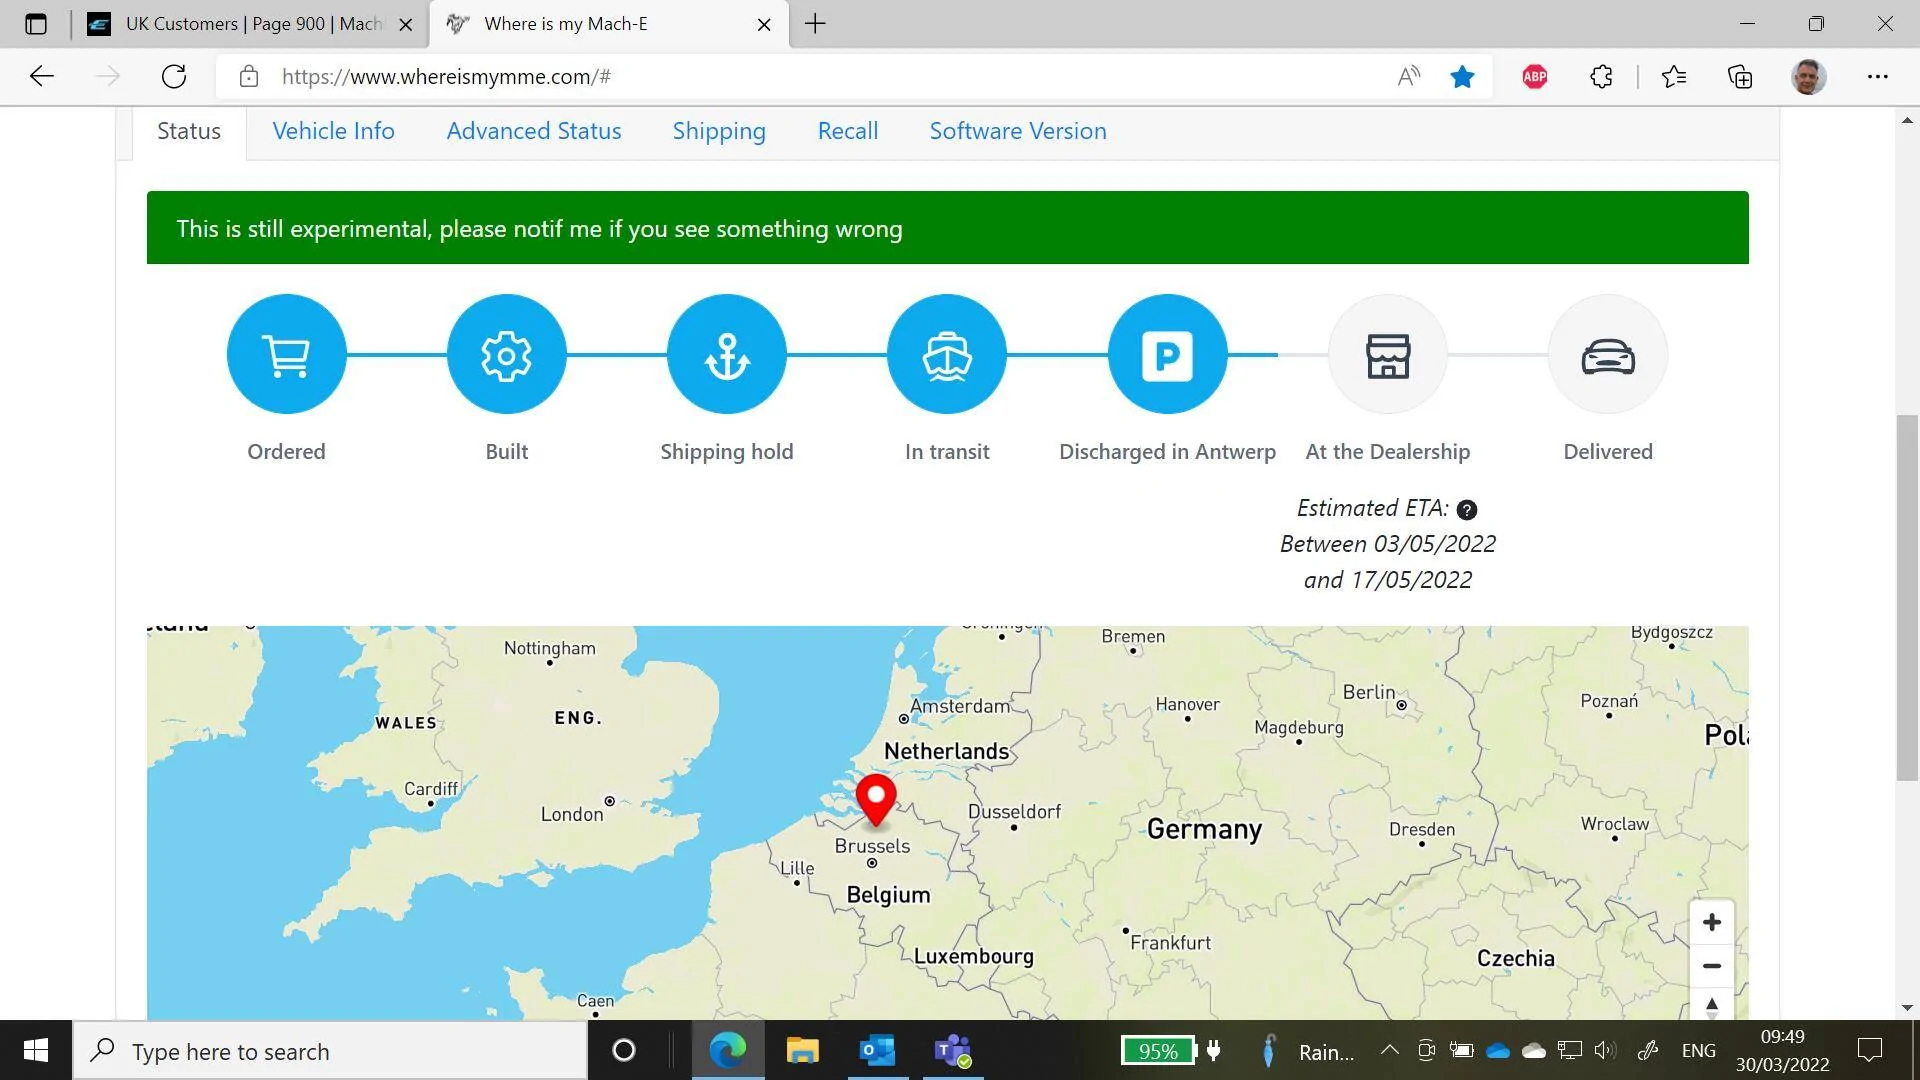Open the Advanced Status tab
This screenshot has width=1920, height=1080.
point(534,131)
